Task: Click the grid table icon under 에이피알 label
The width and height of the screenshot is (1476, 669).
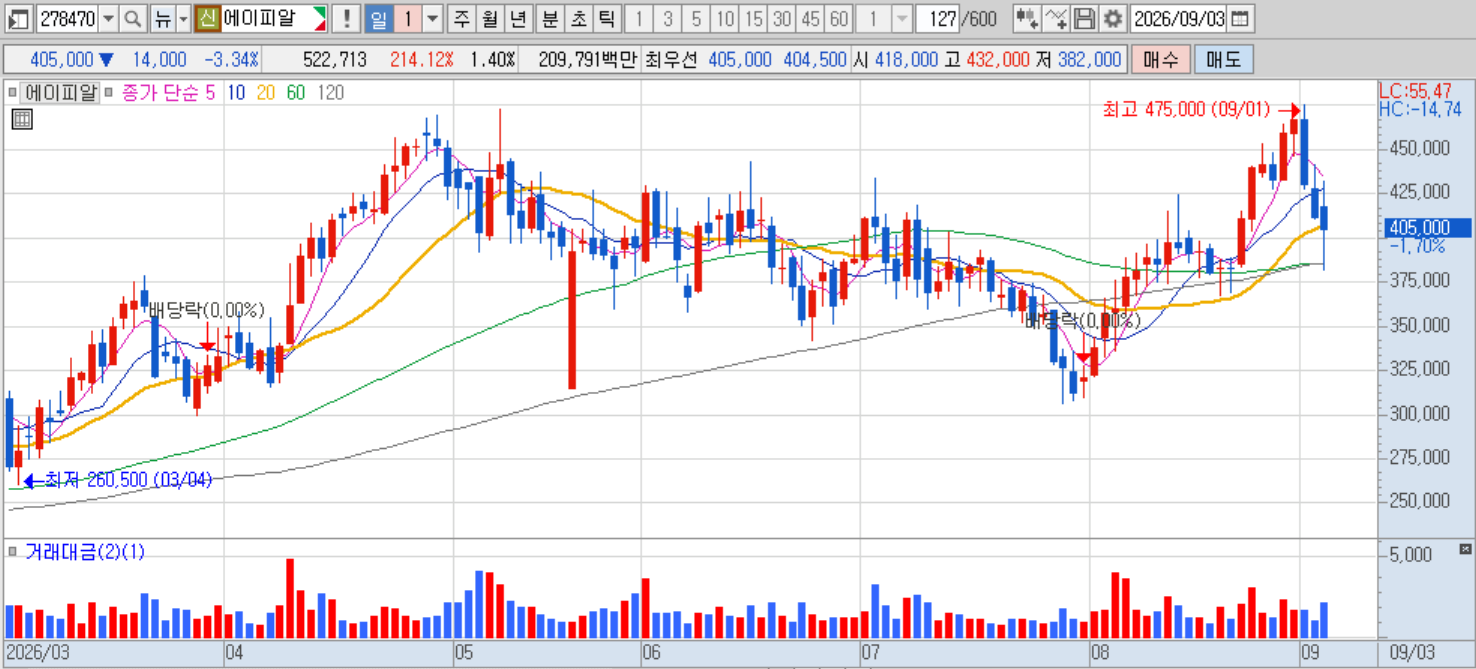Action: pyautogui.click(x=22, y=120)
